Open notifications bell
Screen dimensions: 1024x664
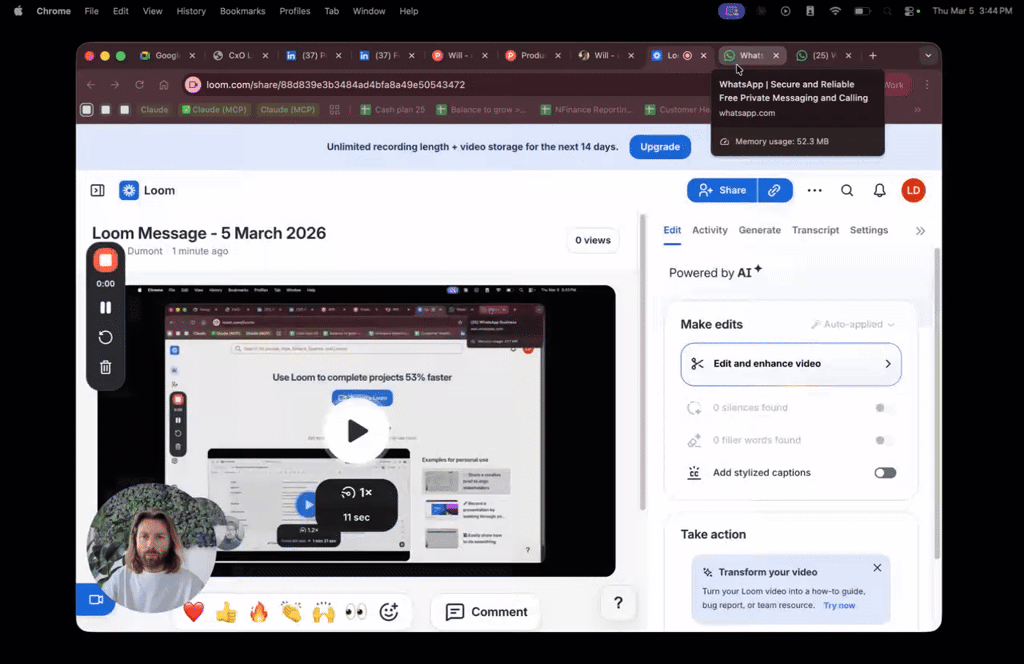[x=880, y=191]
